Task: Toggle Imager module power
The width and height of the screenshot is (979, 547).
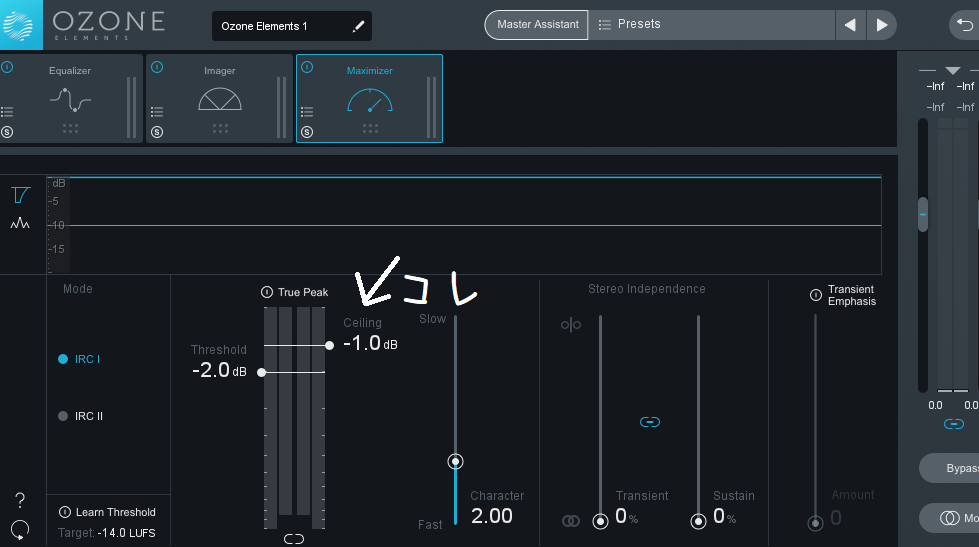Action: pos(157,67)
